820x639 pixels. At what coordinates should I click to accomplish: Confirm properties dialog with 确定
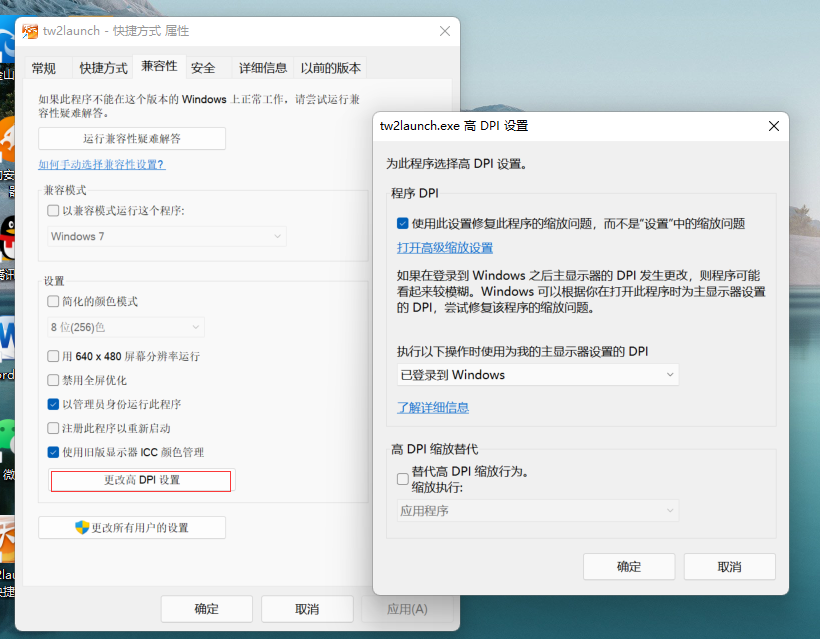click(x=207, y=609)
